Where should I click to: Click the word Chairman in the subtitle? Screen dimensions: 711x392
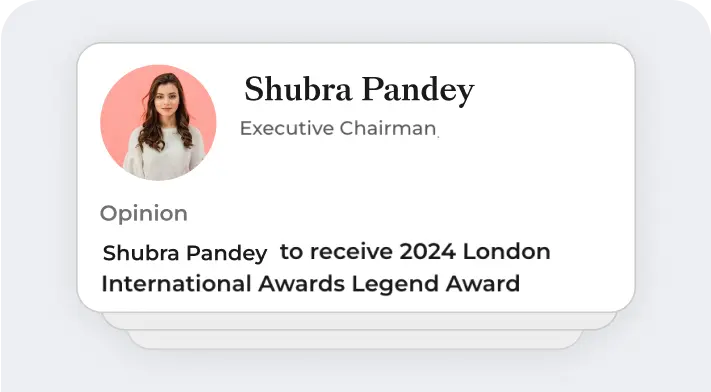click(388, 128)
